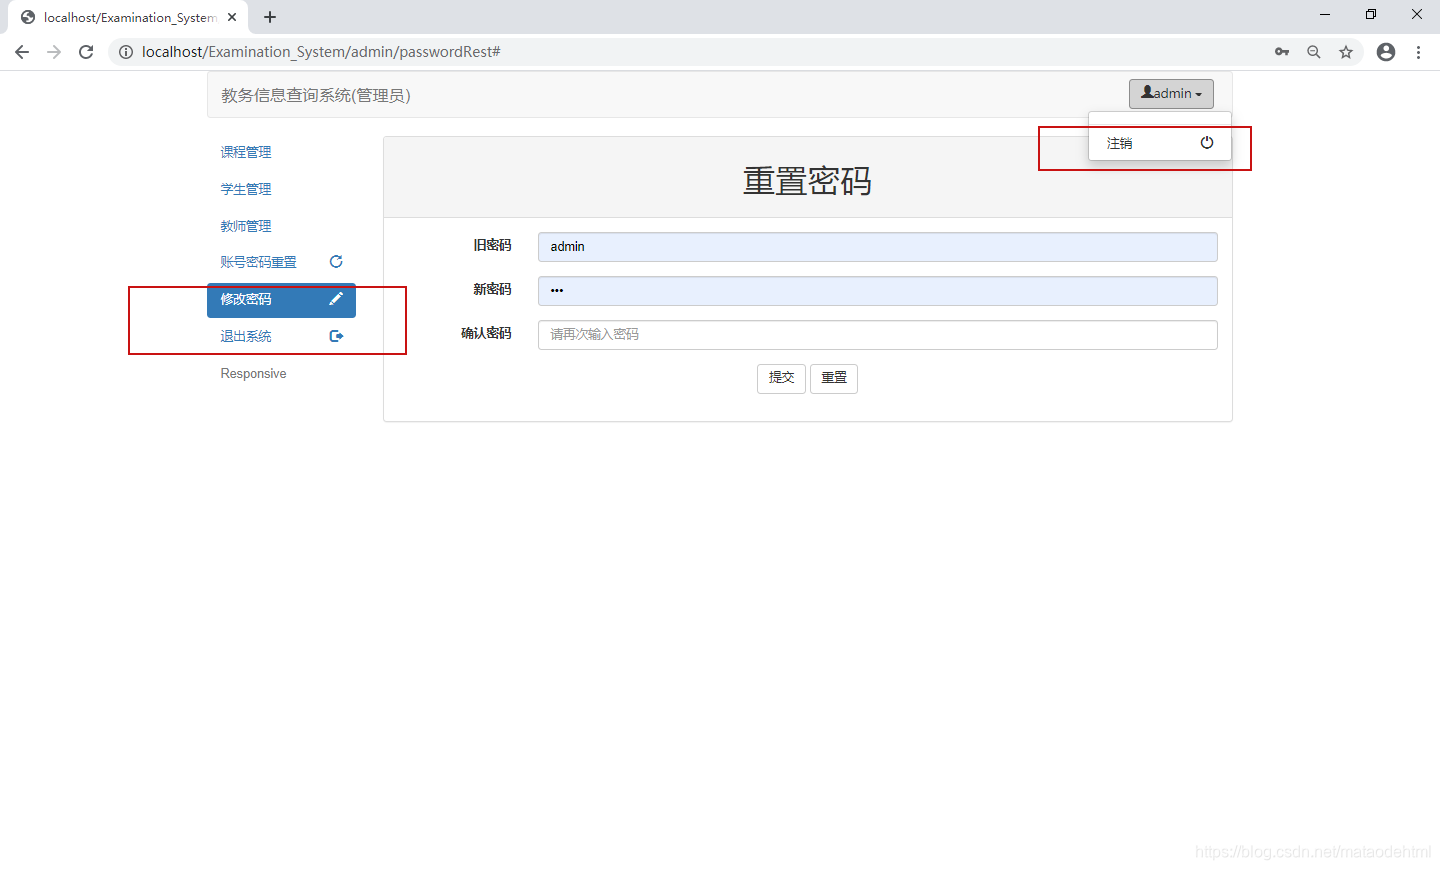
Task: Close the localhost/Examination_System tab
Action: pos(232,17)
